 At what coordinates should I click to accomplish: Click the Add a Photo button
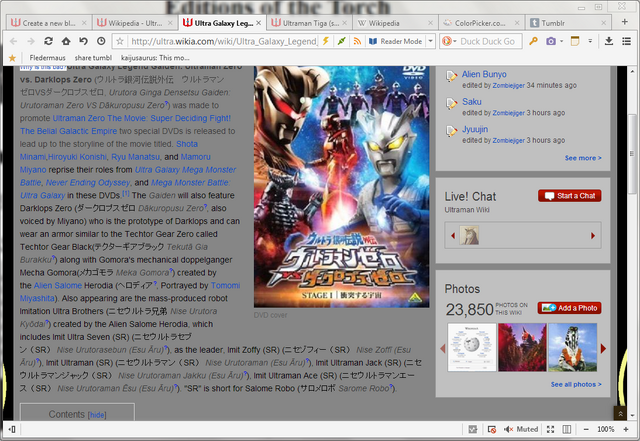click(569, 308)
